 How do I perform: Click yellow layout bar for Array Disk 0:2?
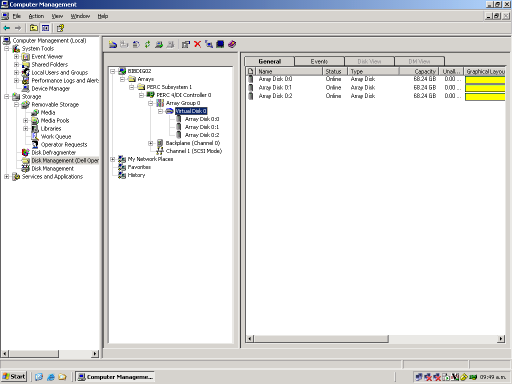[485, 96]
